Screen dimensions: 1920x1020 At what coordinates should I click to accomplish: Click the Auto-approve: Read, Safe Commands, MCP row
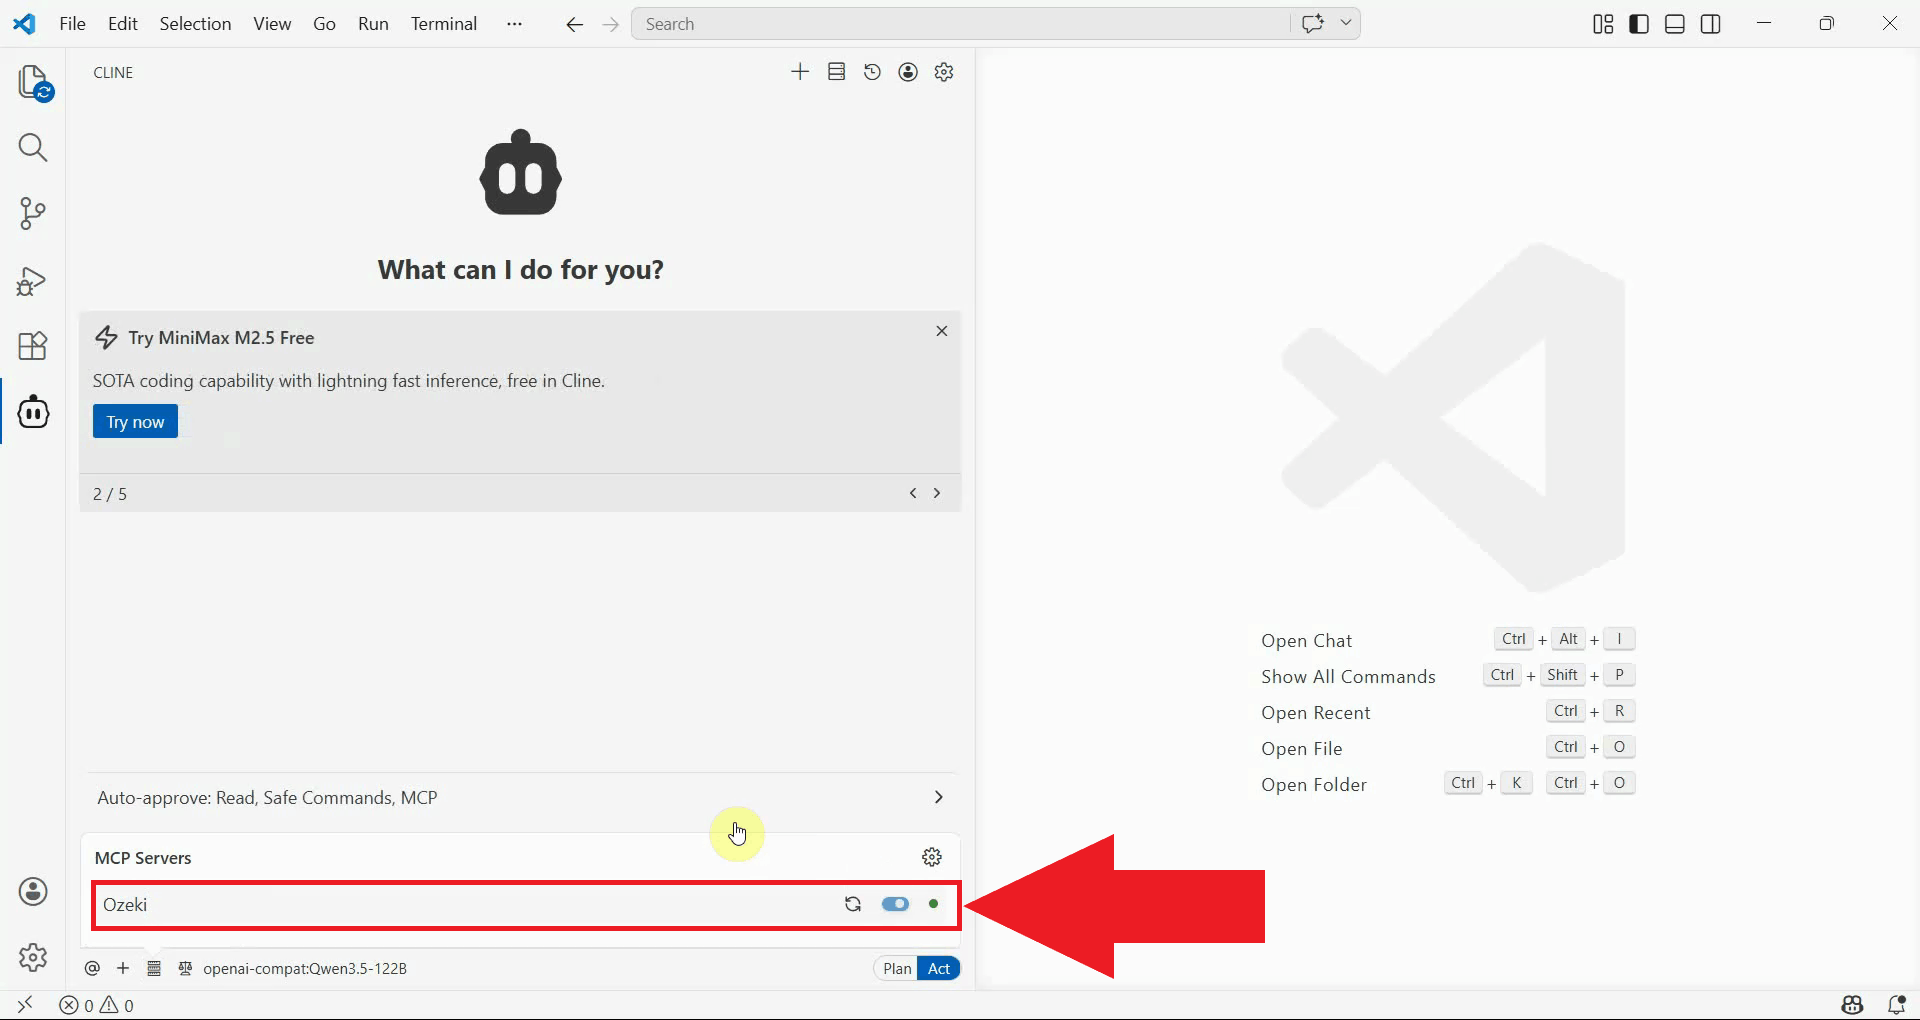tap(521, 797)
